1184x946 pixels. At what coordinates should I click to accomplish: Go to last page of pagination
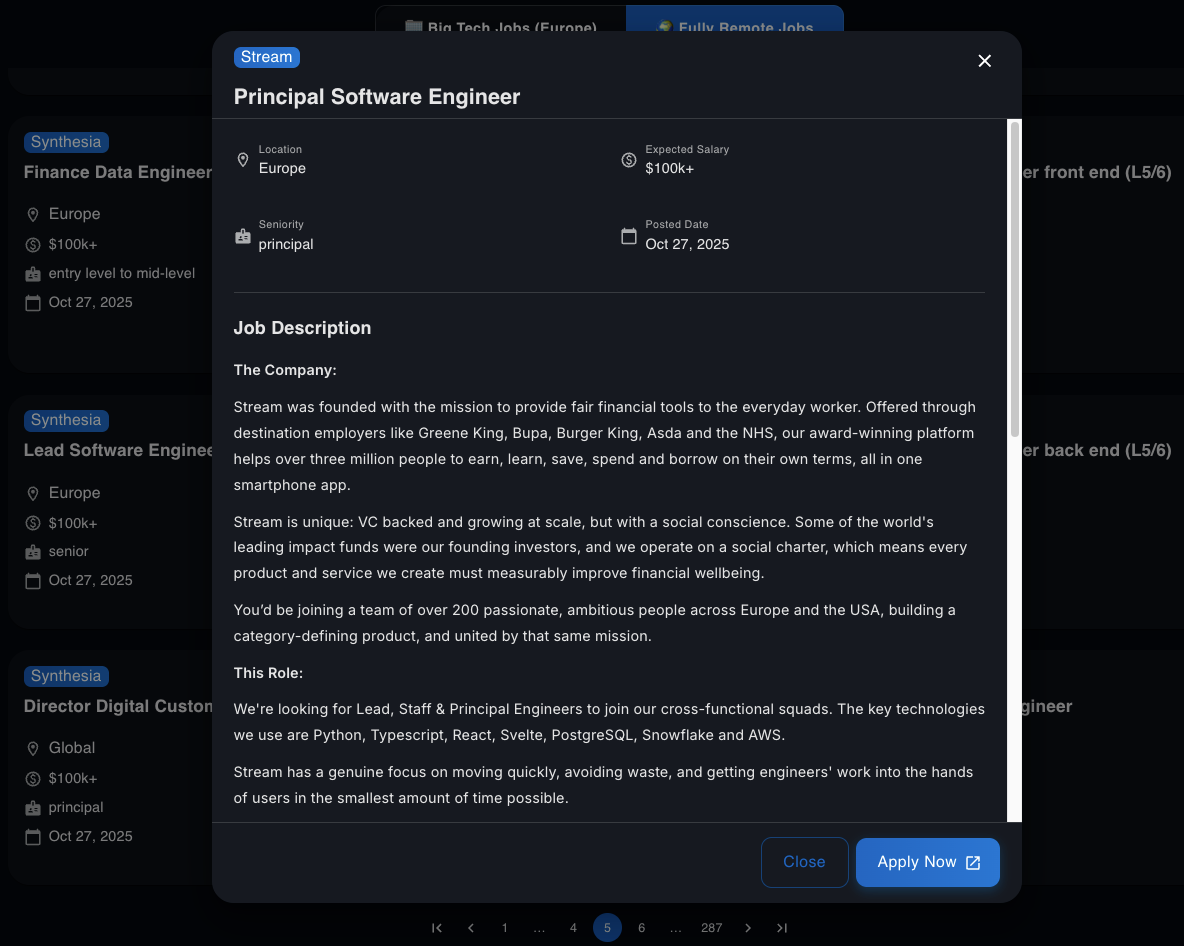782,928
